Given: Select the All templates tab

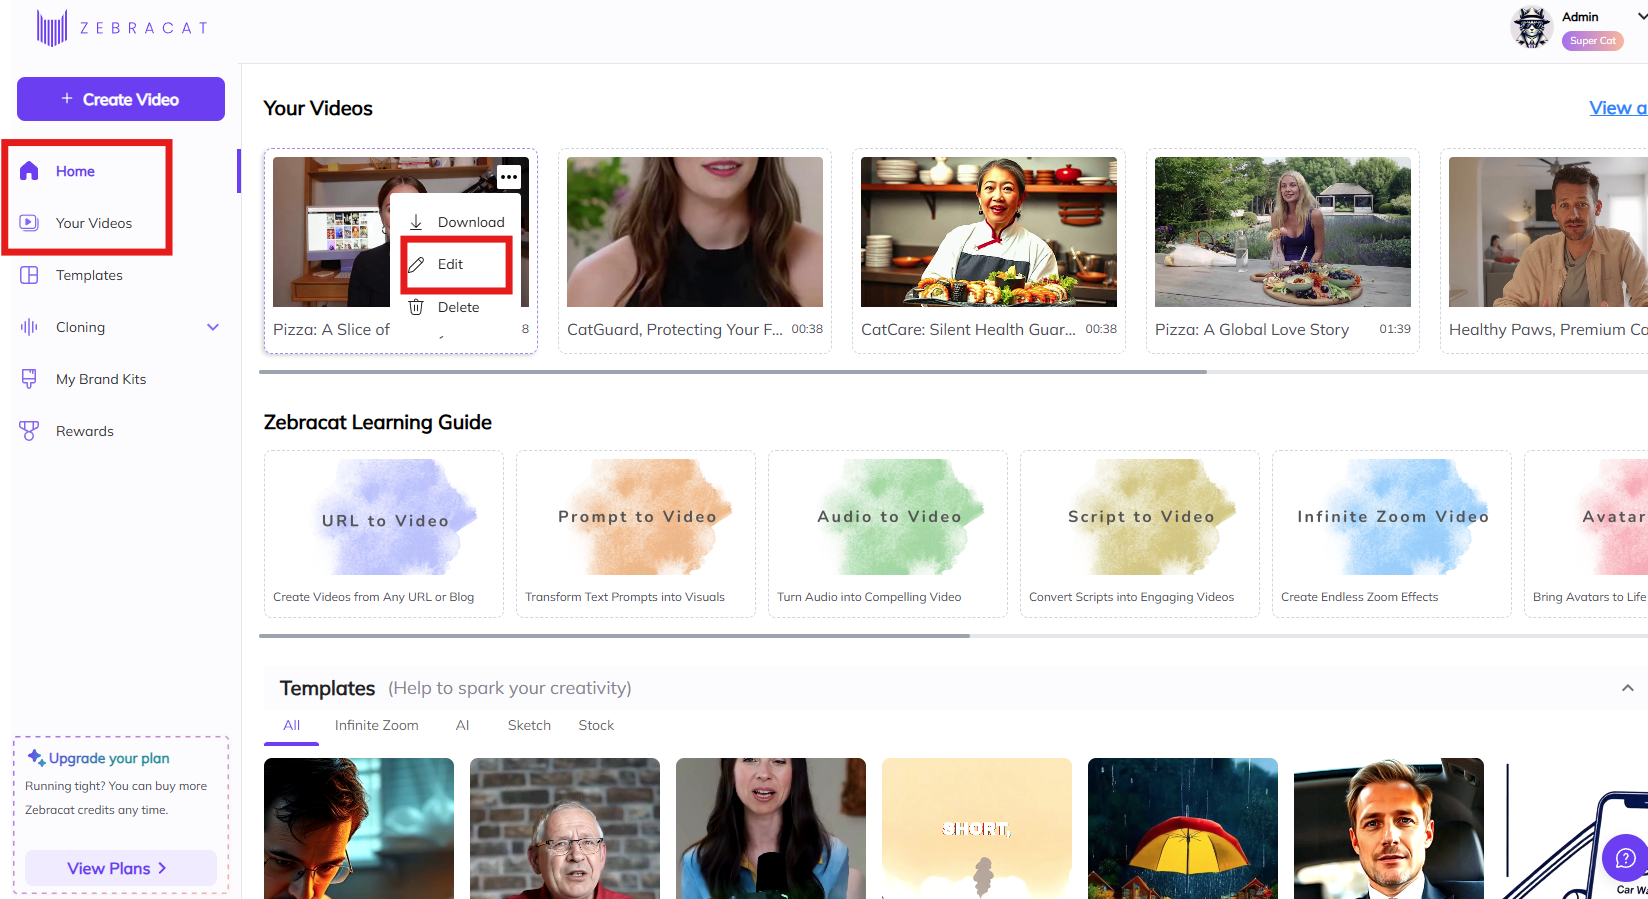Looking at the screenshot, I should point(291,725).
